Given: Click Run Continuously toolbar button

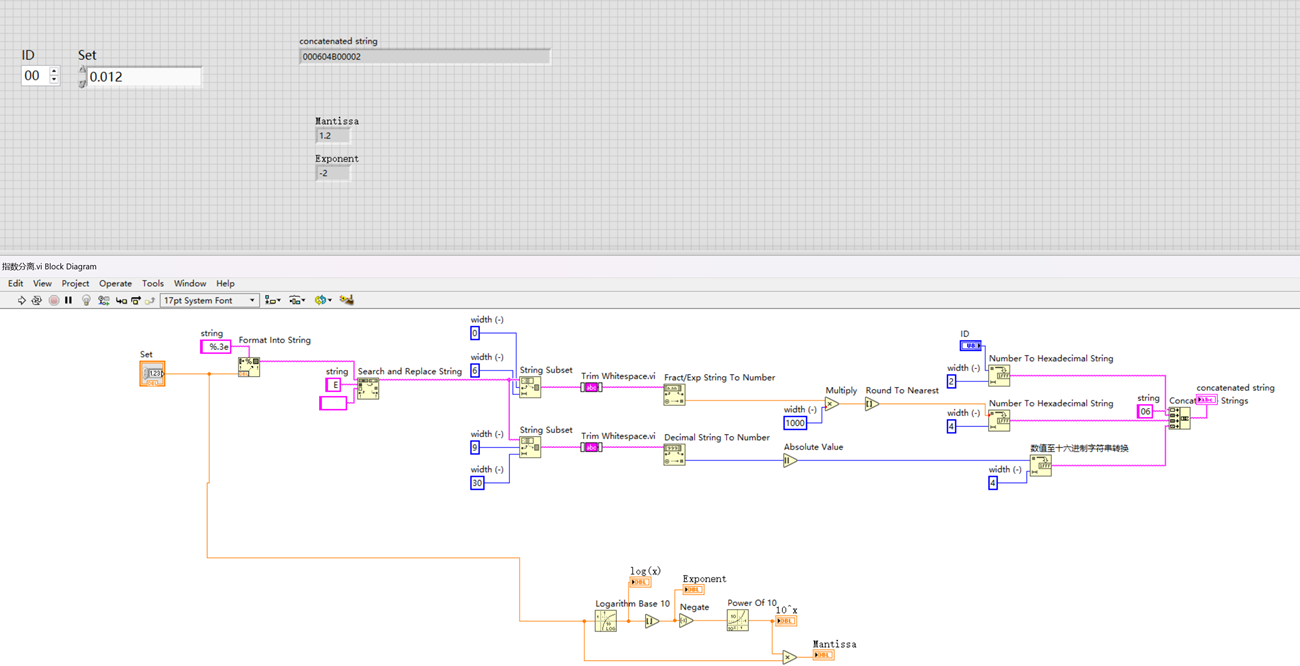Looking at the screenshot, I should (x=37, y=300).
